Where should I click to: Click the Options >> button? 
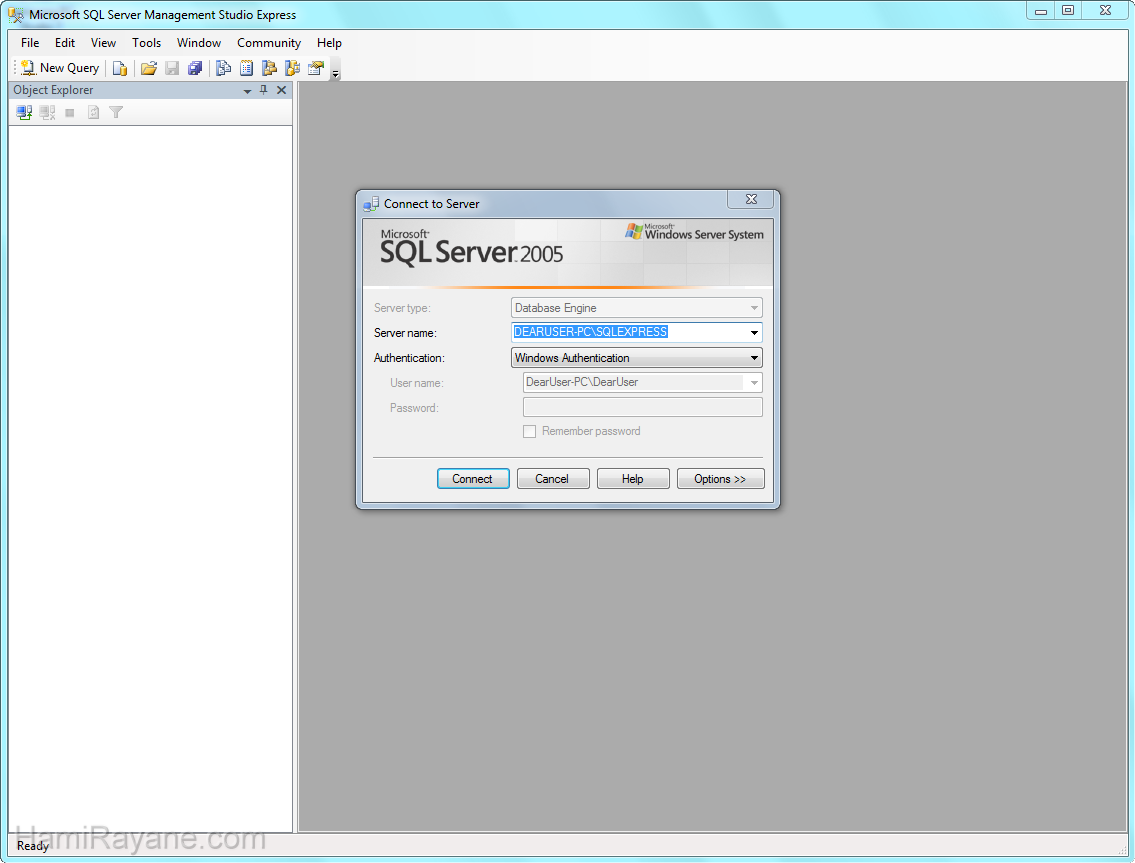(x=720, y=479)
